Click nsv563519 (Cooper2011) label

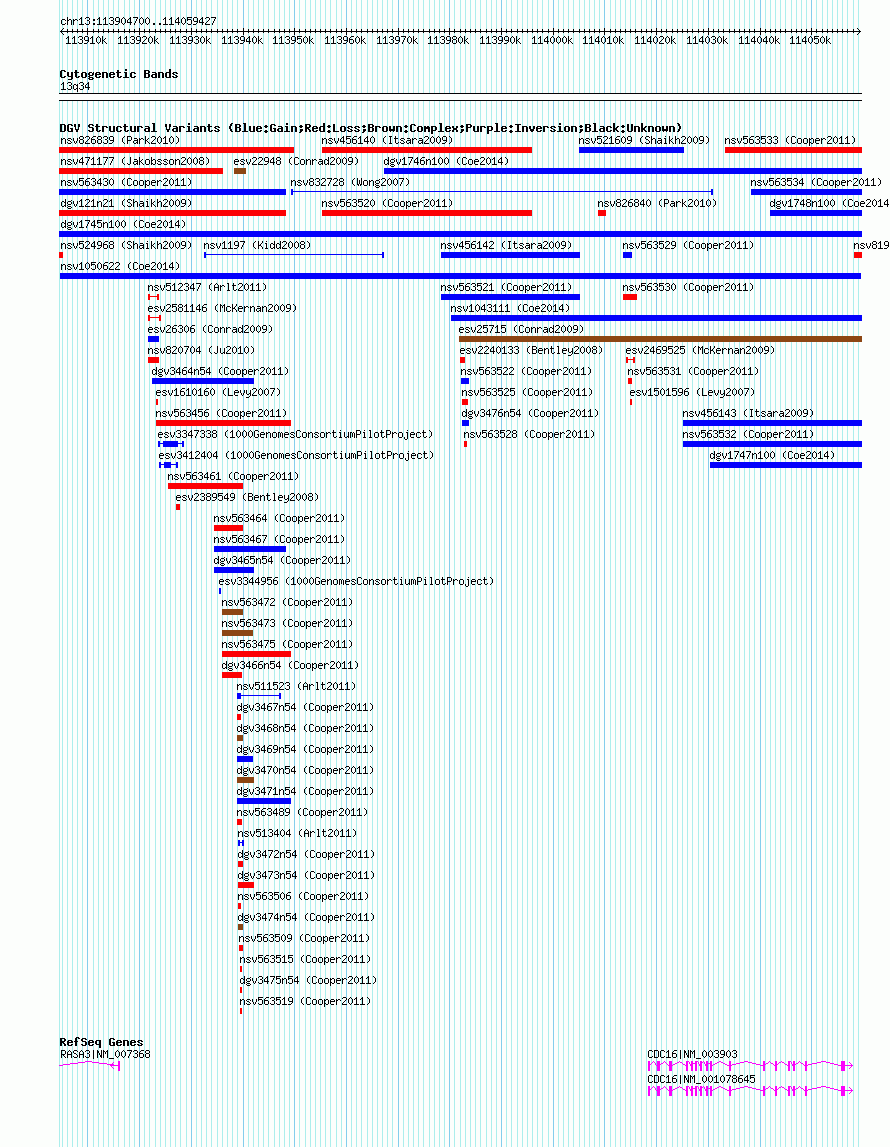tap(306, 1001)
